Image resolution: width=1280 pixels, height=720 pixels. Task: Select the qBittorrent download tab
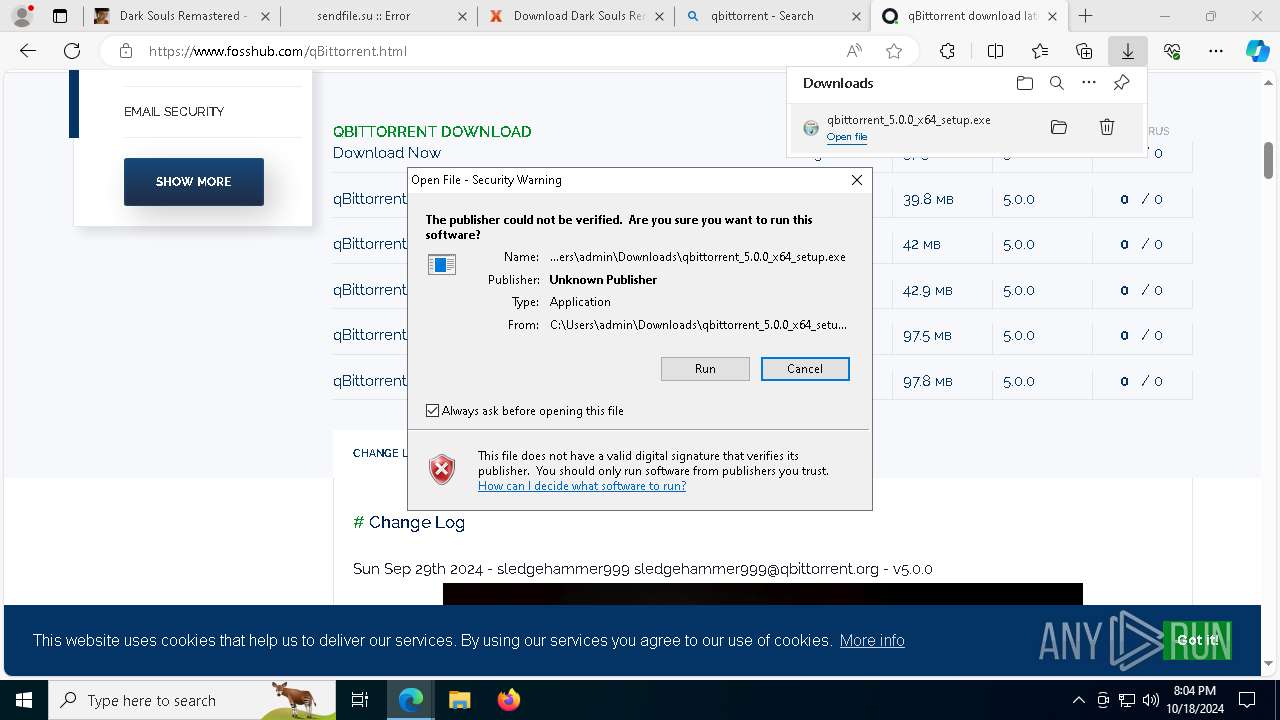pyautogui.click(x=969, y=16)
